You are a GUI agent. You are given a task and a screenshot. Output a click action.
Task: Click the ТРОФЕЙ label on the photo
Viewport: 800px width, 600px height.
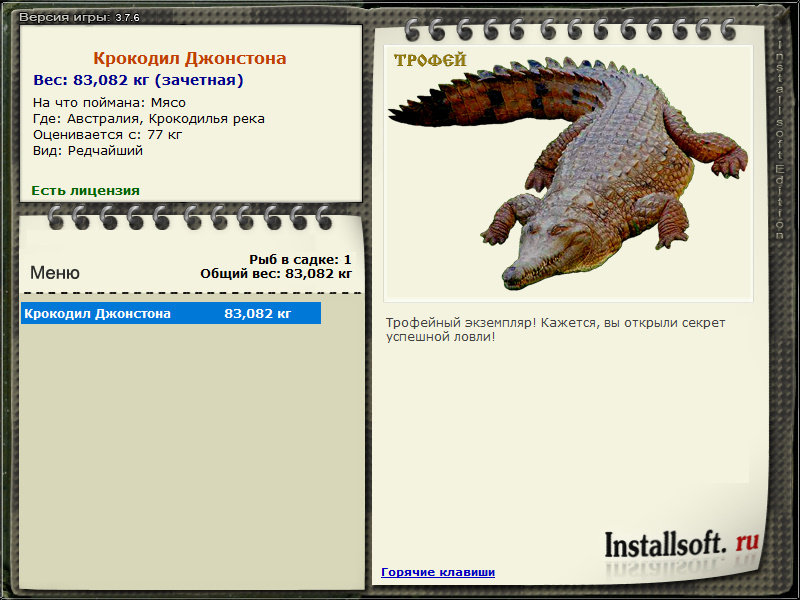[430, 60]
